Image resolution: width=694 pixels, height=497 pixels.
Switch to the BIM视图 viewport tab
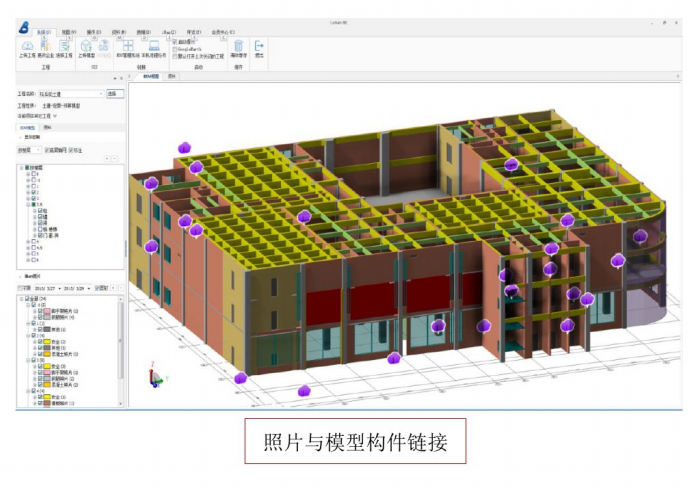152,75
